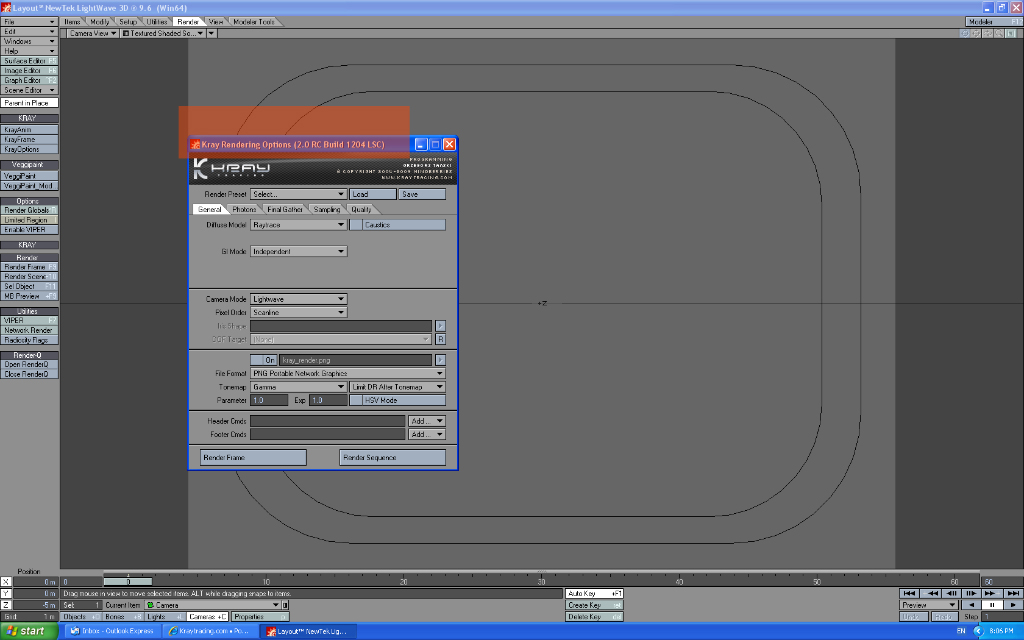Jump to the first frame button
Screen dimensions: 1024x640
click(910, 593)
